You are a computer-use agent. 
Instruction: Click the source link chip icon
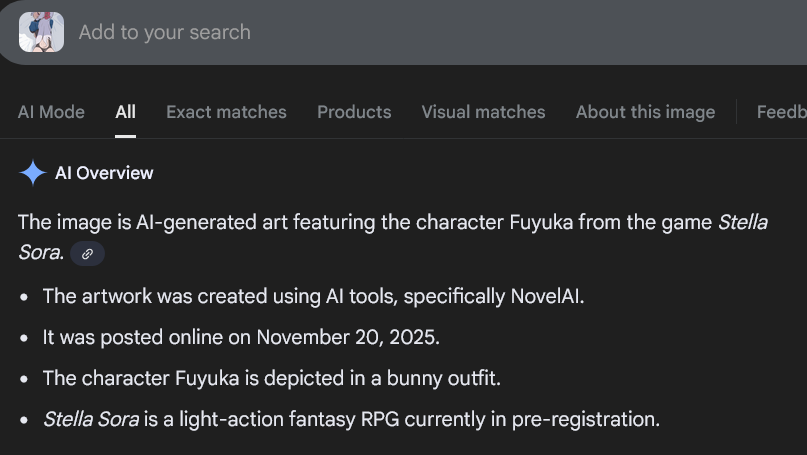(87, 254)
